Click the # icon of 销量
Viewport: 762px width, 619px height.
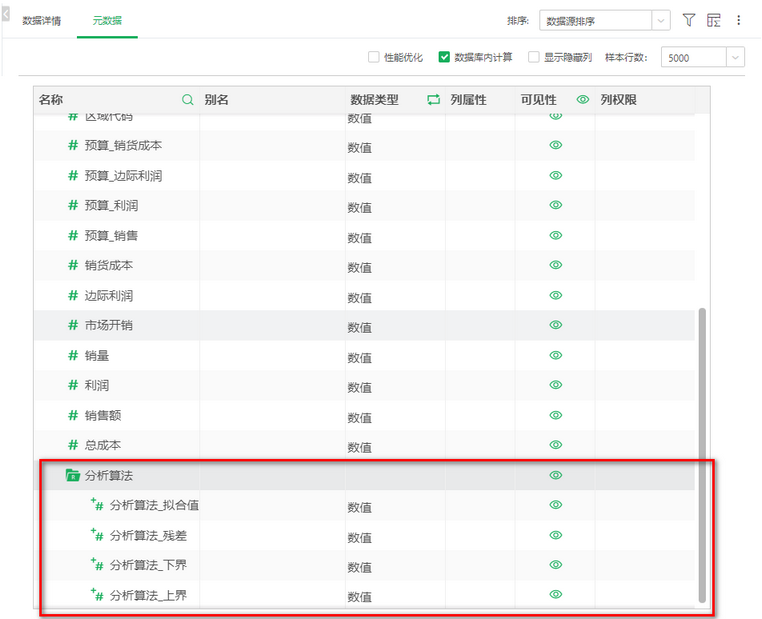[73, 356]
